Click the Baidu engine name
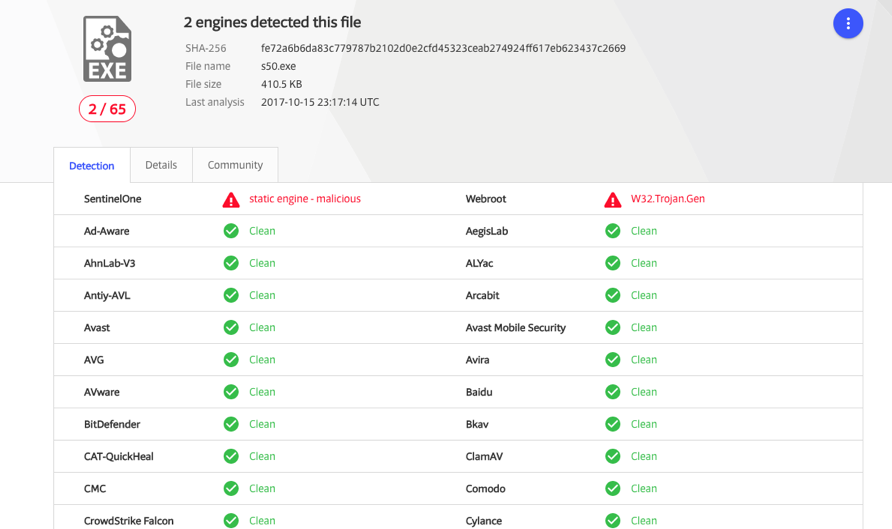The width and height of the screenshot is (892, 529). [x=479, y=392]
